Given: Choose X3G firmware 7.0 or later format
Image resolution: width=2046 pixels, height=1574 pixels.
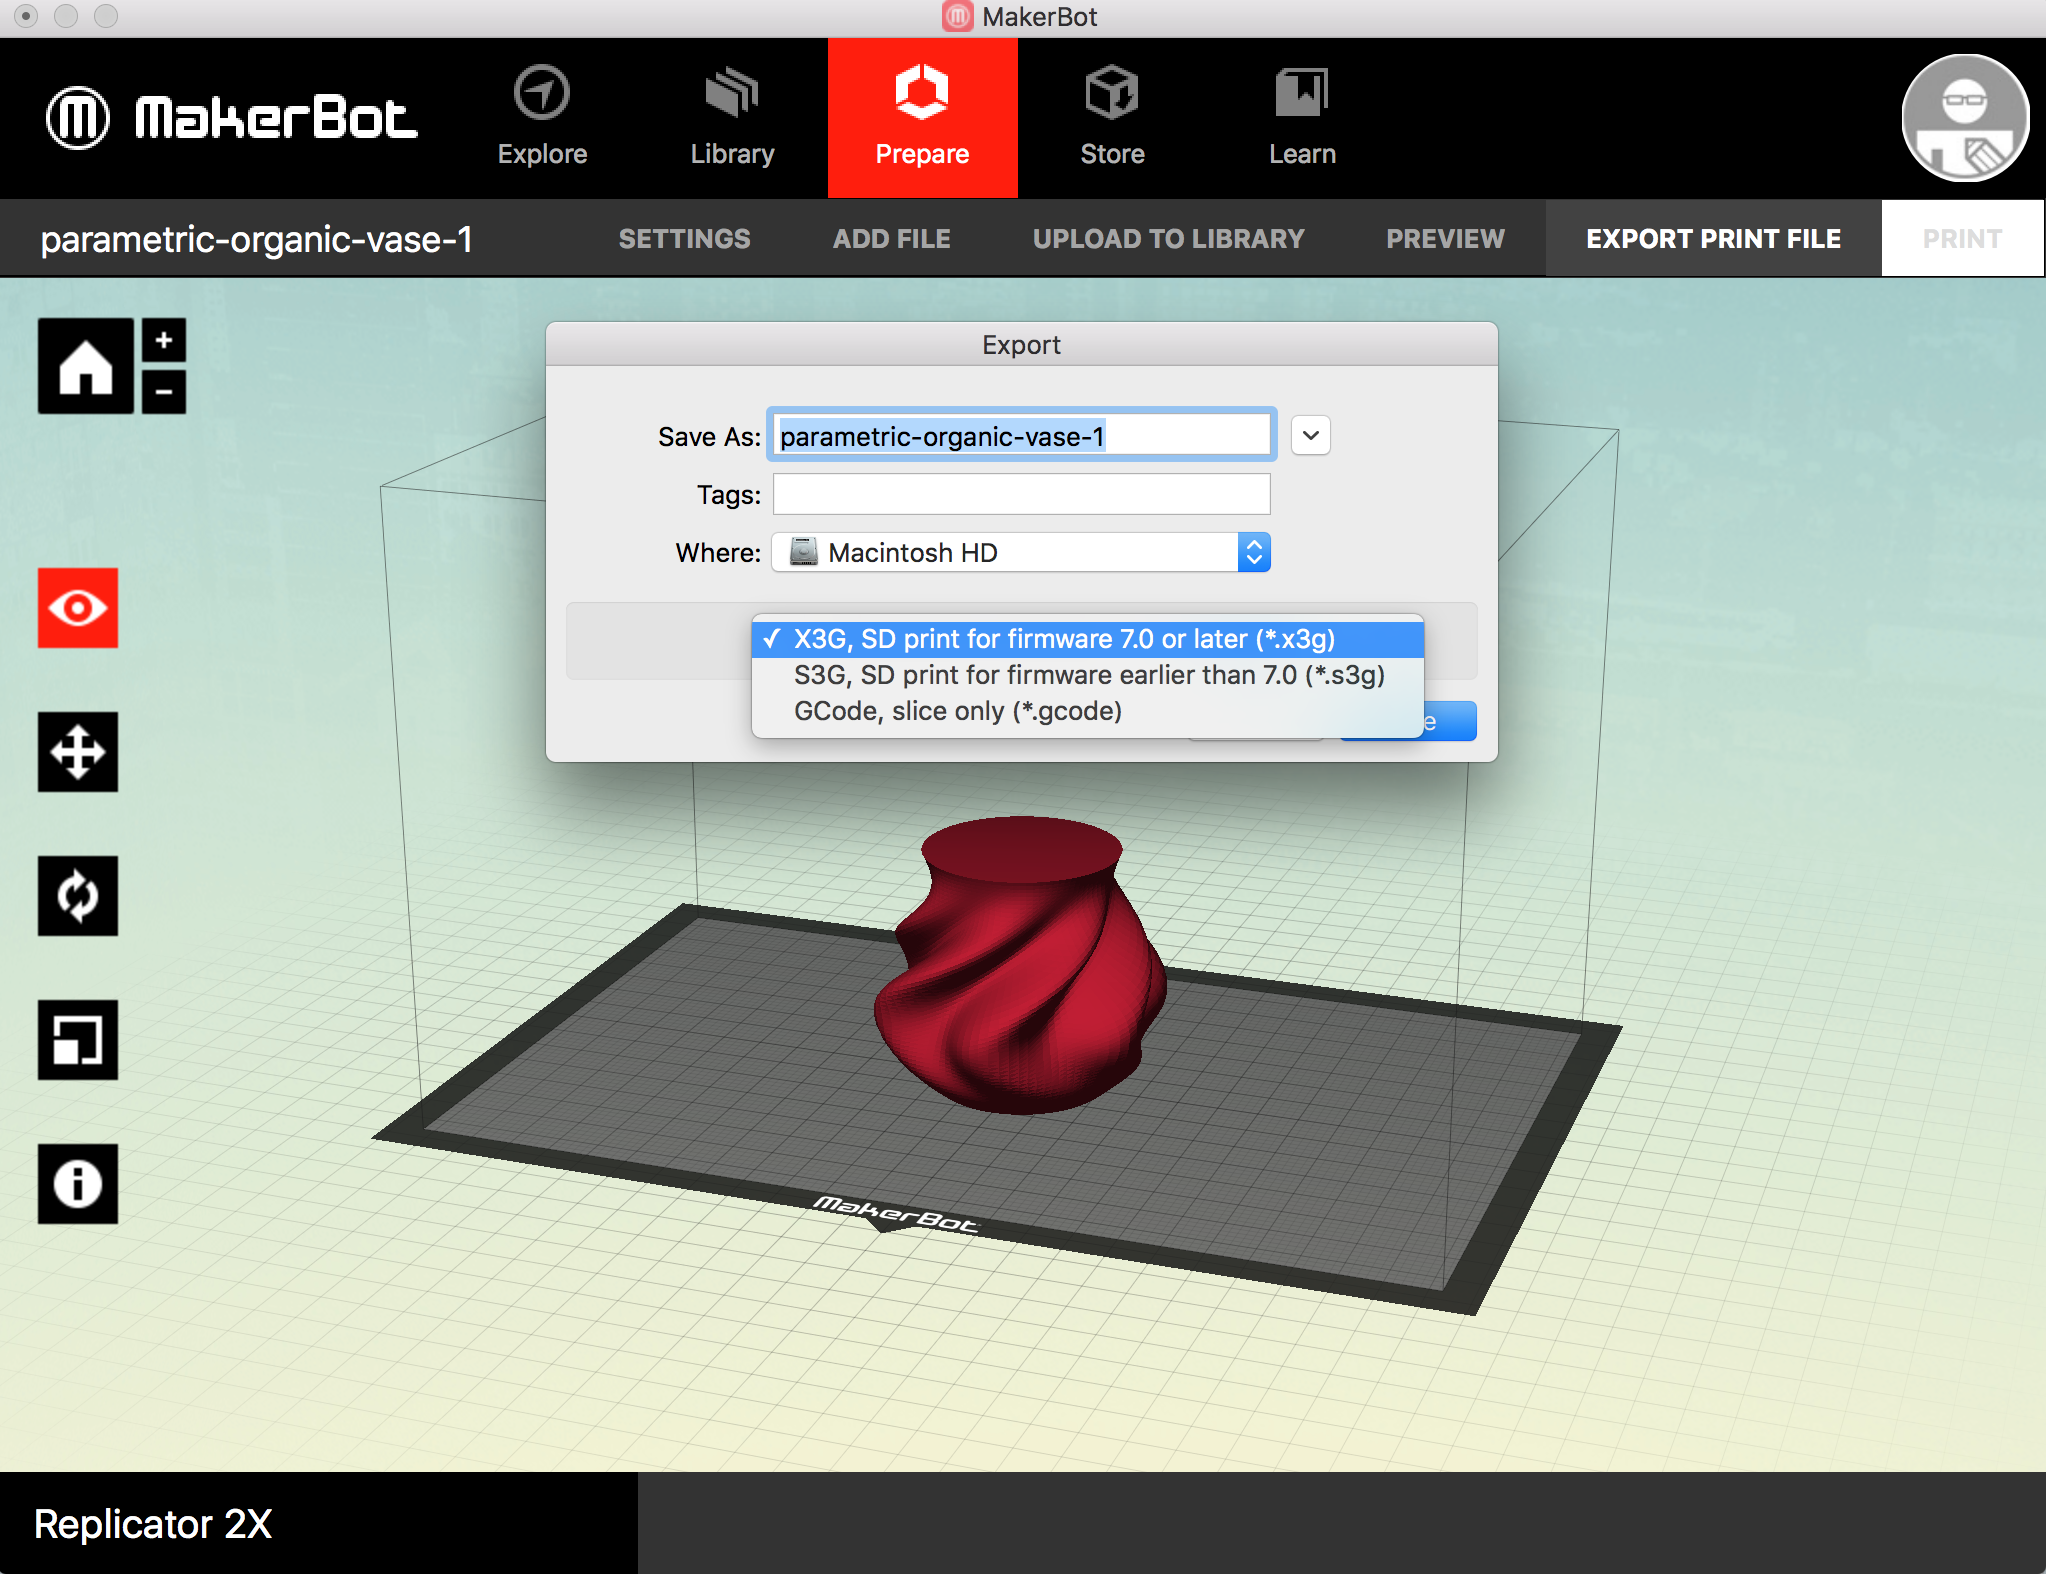Looking at the screenshot, I should click(x=1088, y=639).
